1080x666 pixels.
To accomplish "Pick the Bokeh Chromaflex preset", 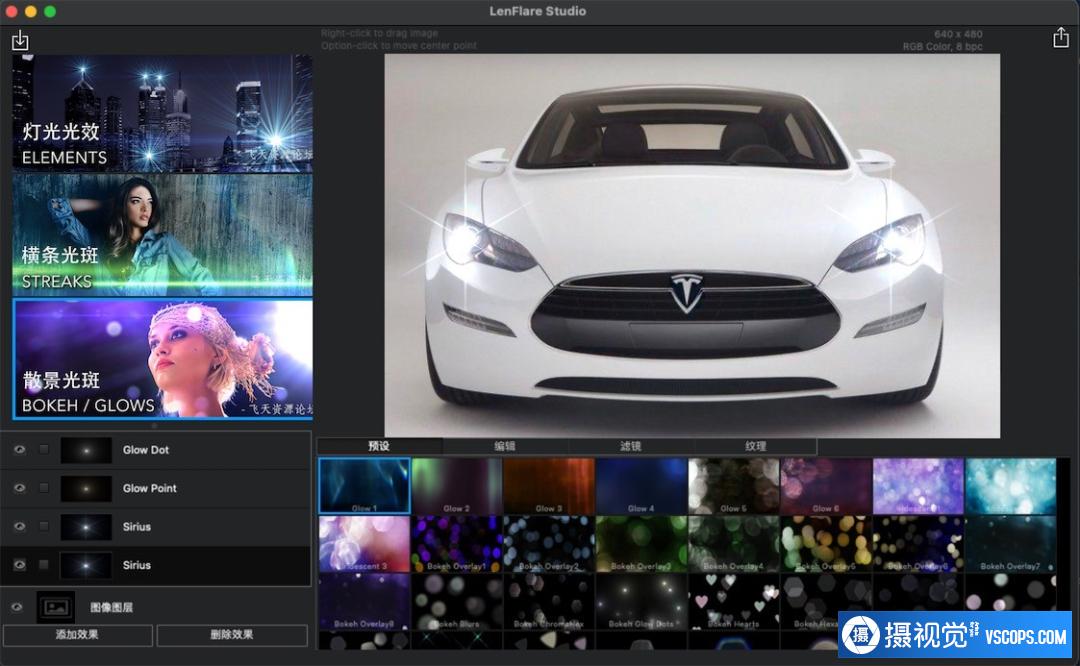I will (x=549, y=602).
